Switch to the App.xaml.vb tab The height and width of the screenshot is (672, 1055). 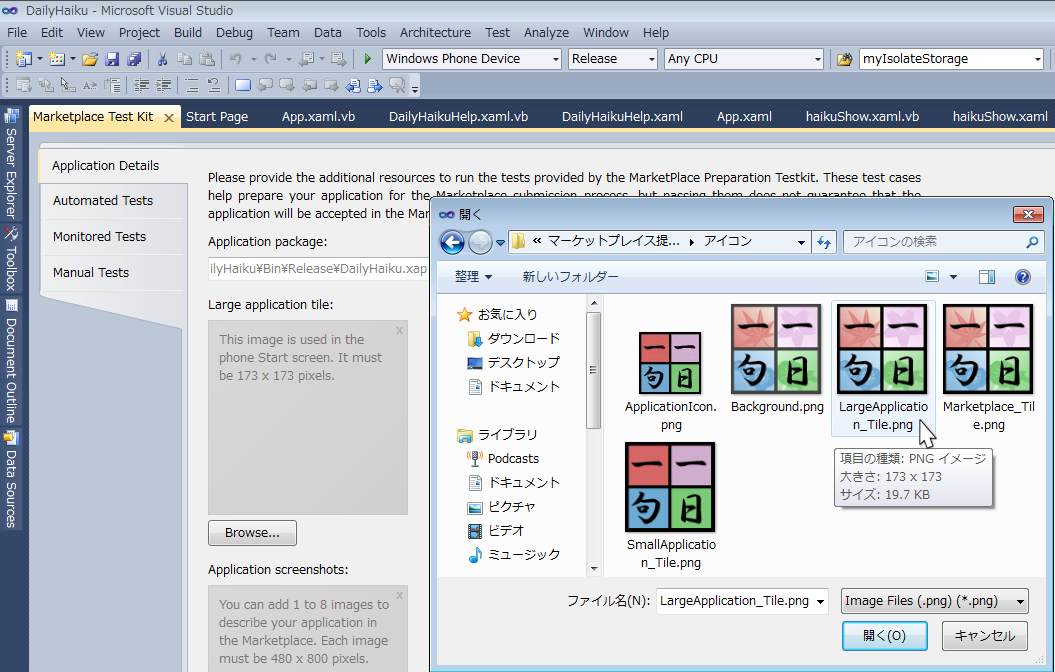click(318, 116)
